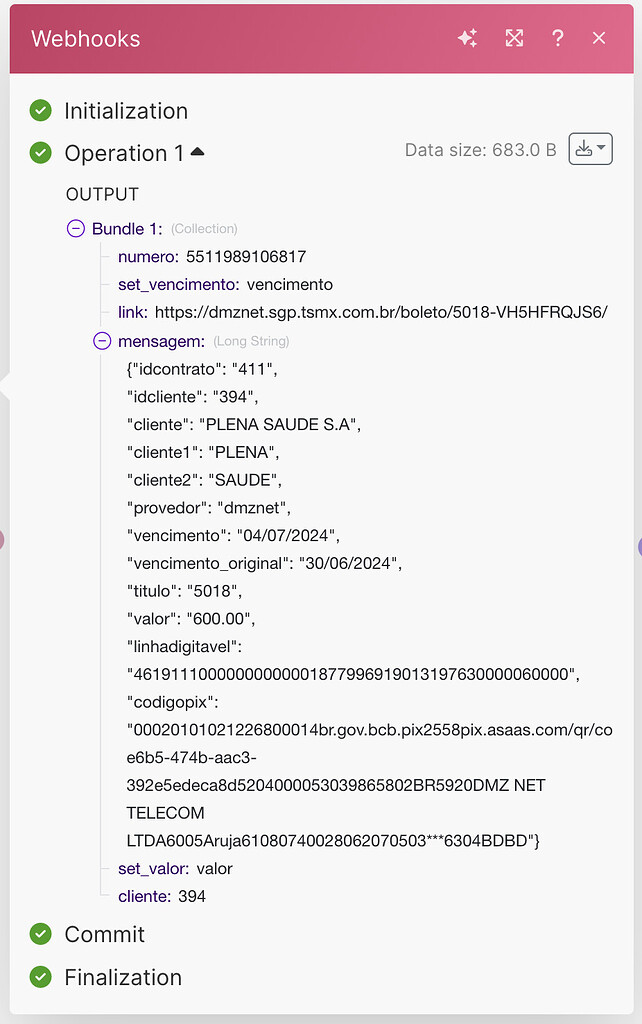
Task: Click the Webhooks title text
Action: 84,38
